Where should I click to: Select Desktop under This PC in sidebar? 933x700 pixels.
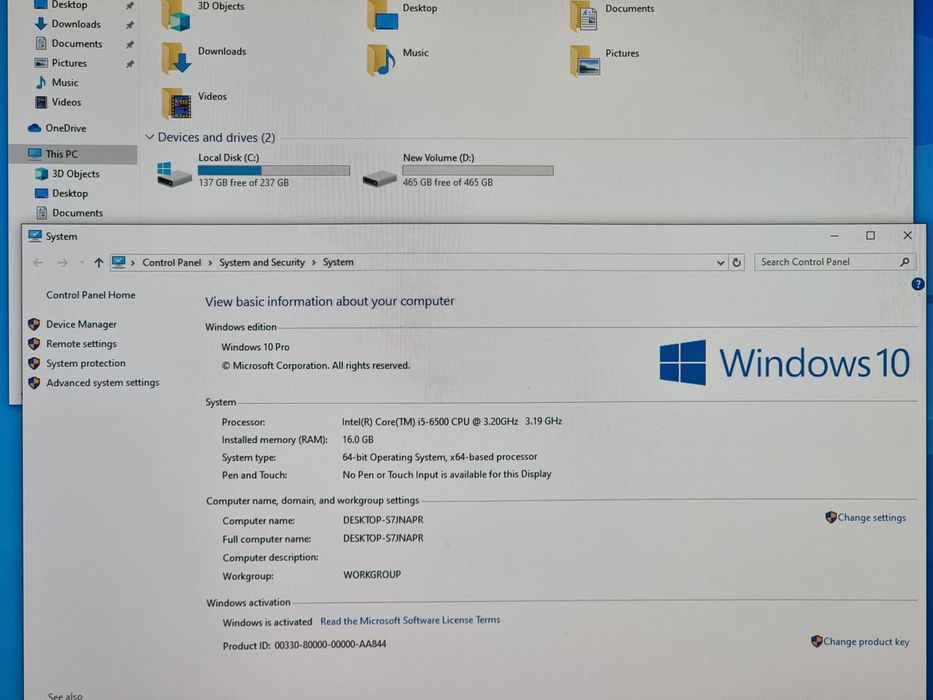click(70, 193)
